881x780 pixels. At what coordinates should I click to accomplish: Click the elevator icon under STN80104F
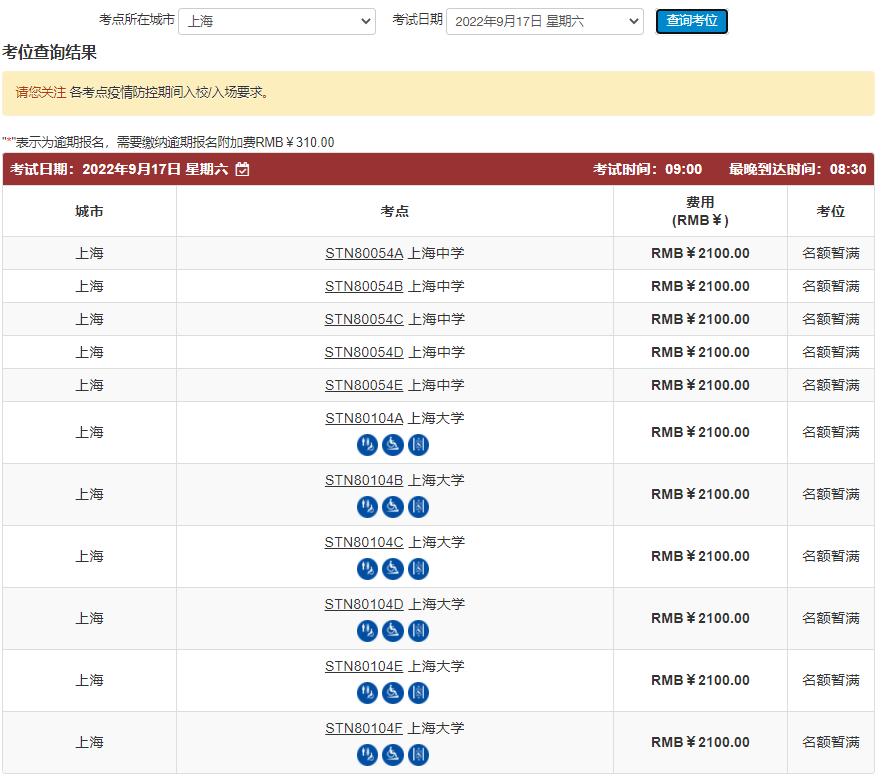(x=418, y=755)
